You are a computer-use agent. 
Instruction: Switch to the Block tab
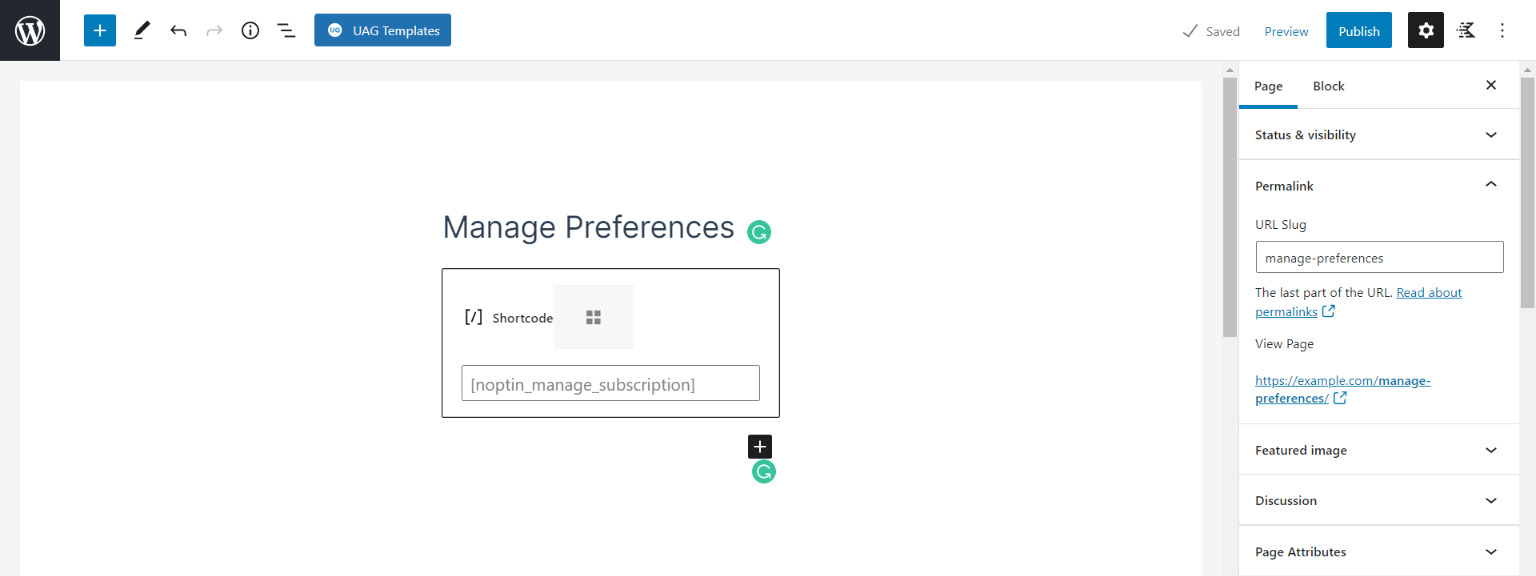coord(1328,86)
